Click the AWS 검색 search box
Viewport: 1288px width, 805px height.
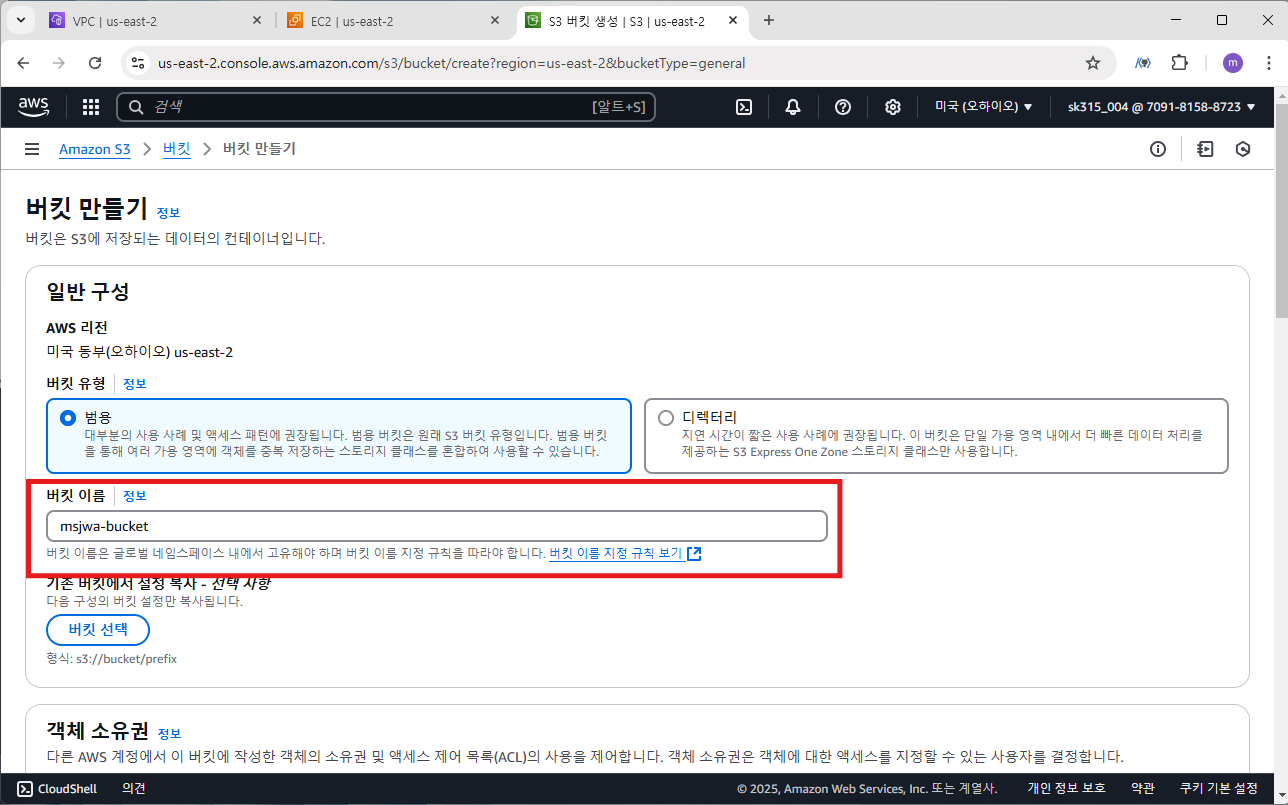pyautogui.click(x=386, y=107)
